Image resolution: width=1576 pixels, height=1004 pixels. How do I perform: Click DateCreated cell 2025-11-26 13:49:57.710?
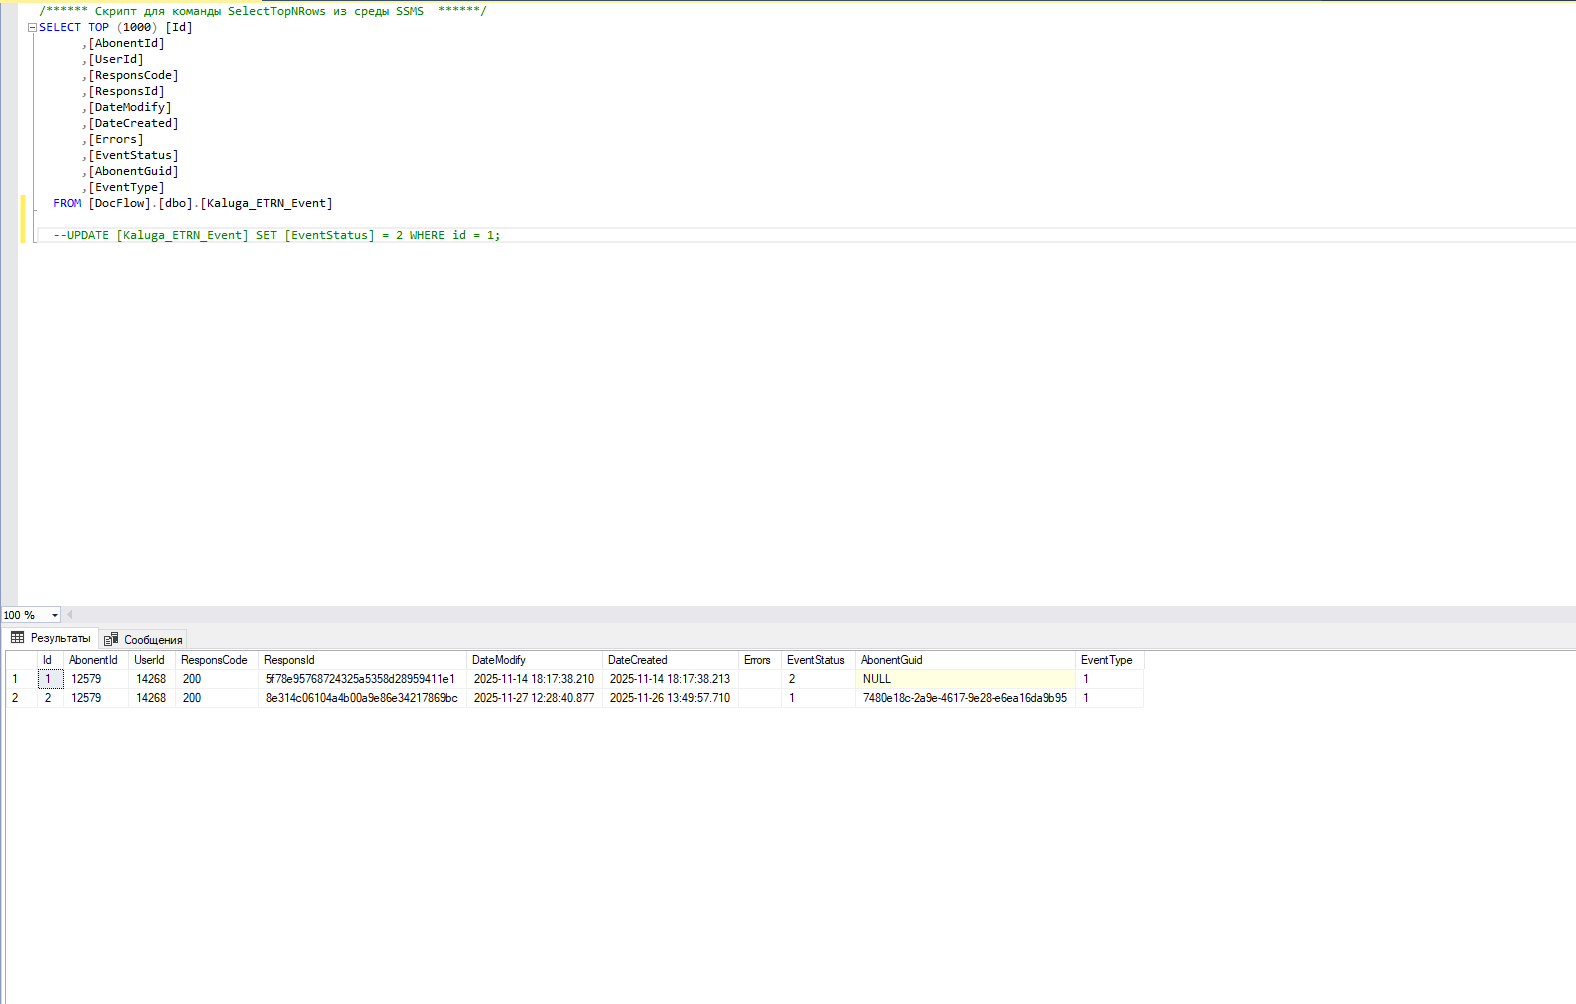click(670, 698)
